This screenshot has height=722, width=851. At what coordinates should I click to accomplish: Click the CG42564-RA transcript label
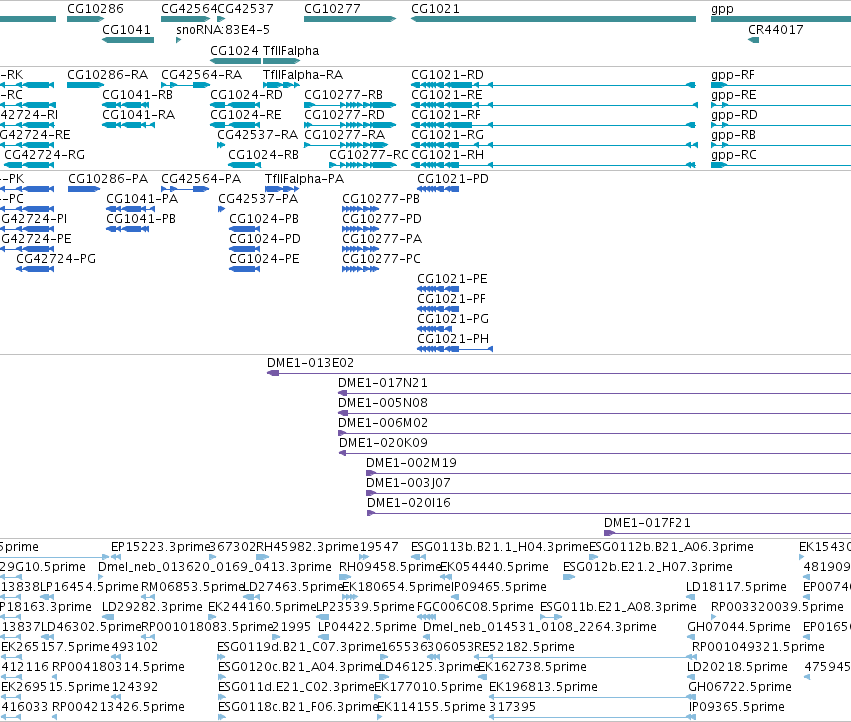pos(201,75)
